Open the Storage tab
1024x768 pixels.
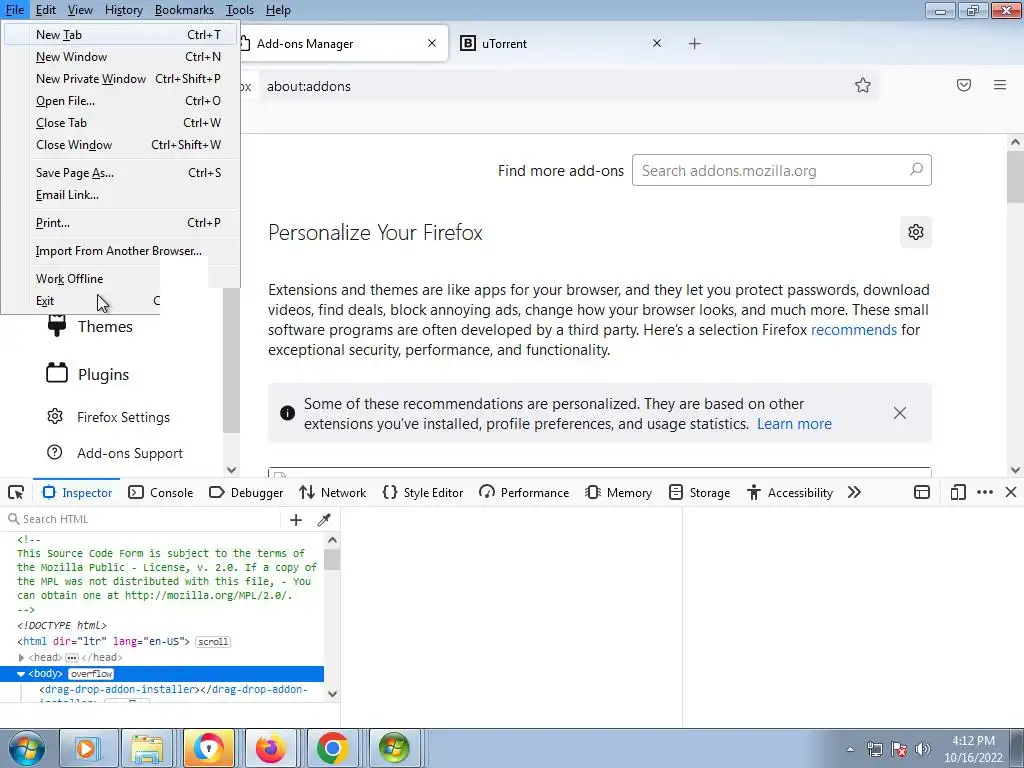coord(699,492)
